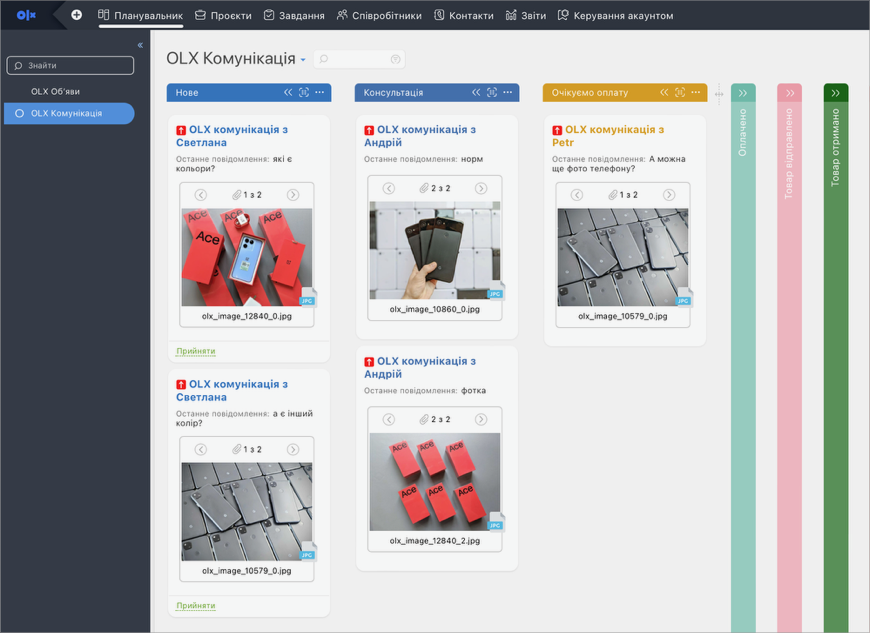Previous attachment on Андрій 'норм' card
The width and height of the screenshot is (870, 633).
(389, 188)
